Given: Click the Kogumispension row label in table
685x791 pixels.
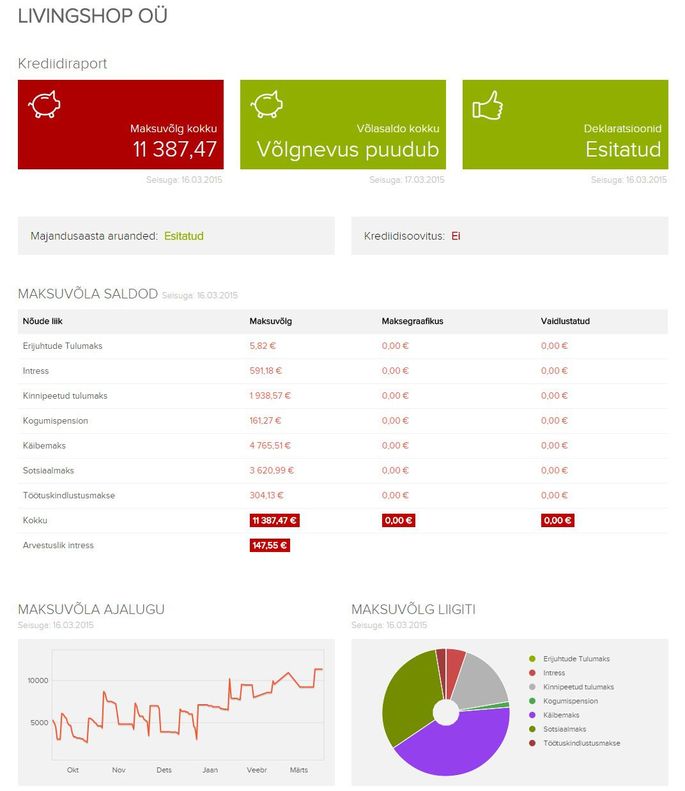Looking at the screenshot, I should [x=55, y=421].
